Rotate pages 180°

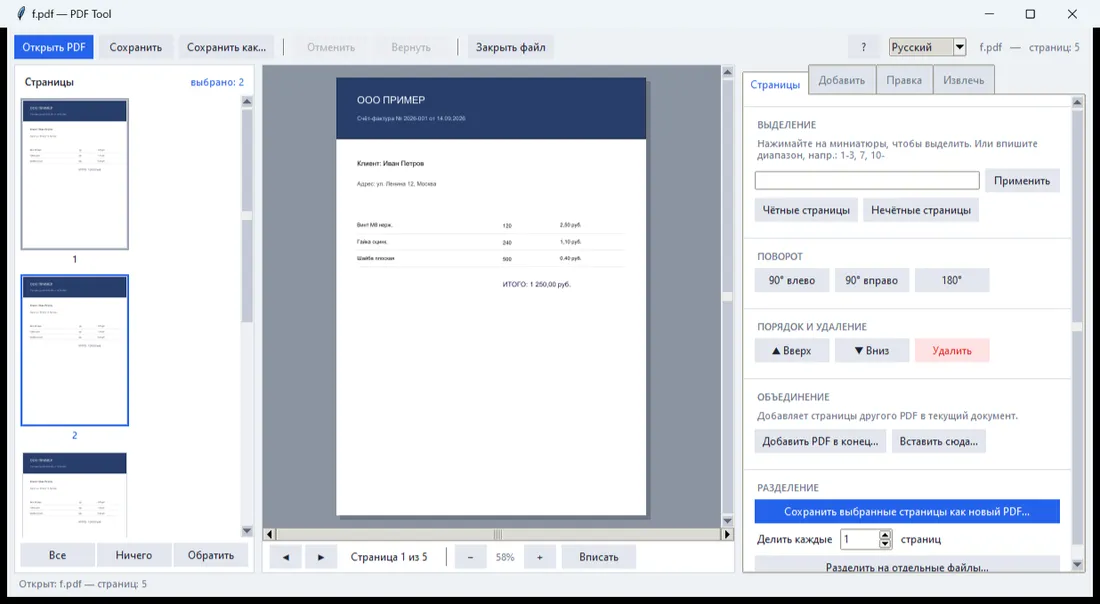pos(952,280)
